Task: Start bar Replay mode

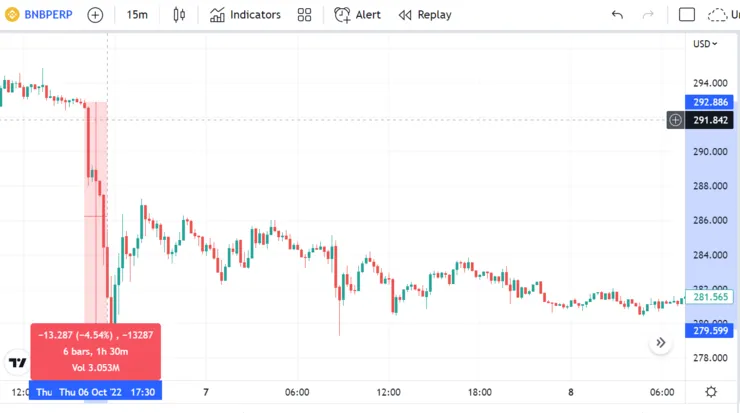Action: point(425,15)
